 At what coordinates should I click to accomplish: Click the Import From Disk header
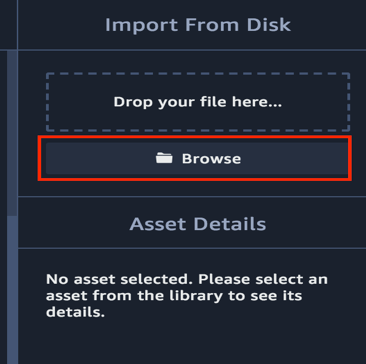pos(198,25)
